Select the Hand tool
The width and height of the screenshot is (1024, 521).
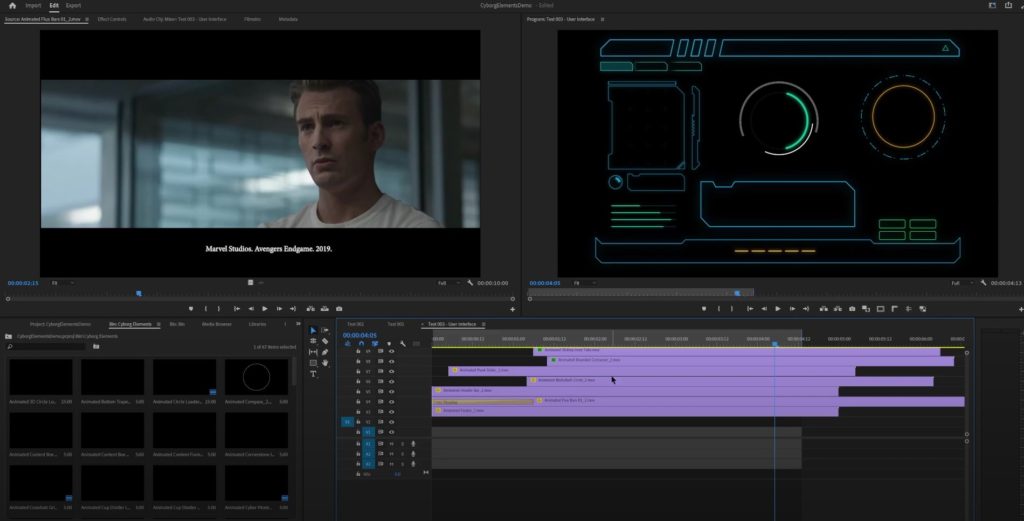[325, 363]
